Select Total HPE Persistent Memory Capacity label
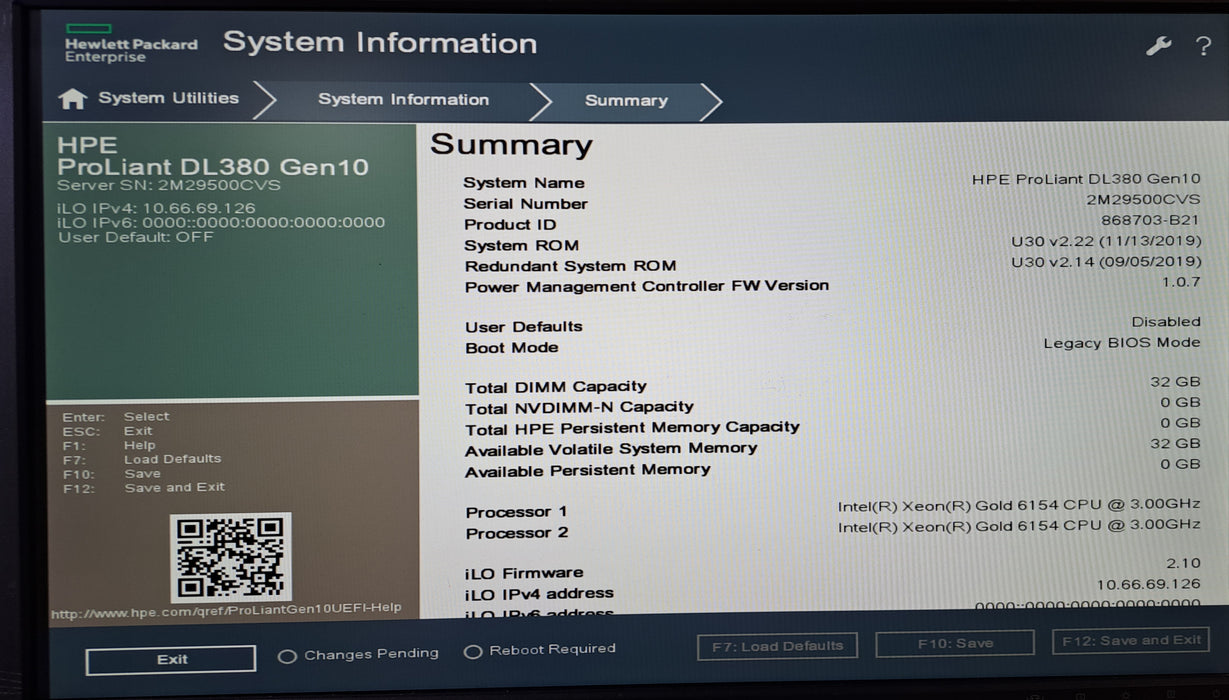Image resolution: width=1229 pixels, height=700 pixels. (632, 428)
